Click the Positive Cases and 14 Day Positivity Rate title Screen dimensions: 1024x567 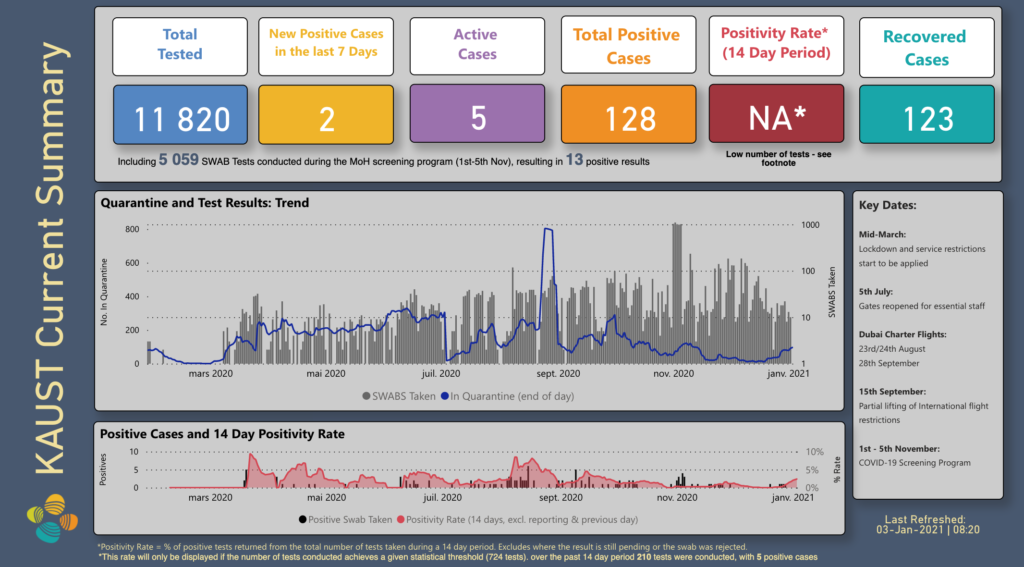[x=222, y=434]
